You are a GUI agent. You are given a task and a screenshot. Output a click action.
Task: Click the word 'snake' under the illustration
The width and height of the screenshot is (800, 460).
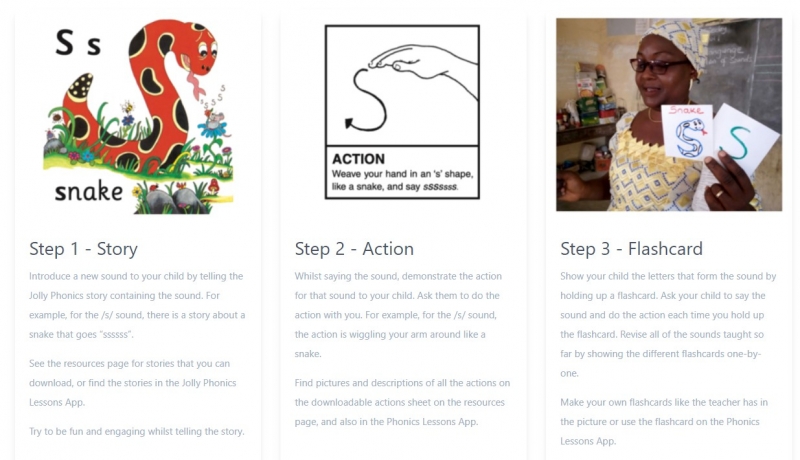pos(89,191)
